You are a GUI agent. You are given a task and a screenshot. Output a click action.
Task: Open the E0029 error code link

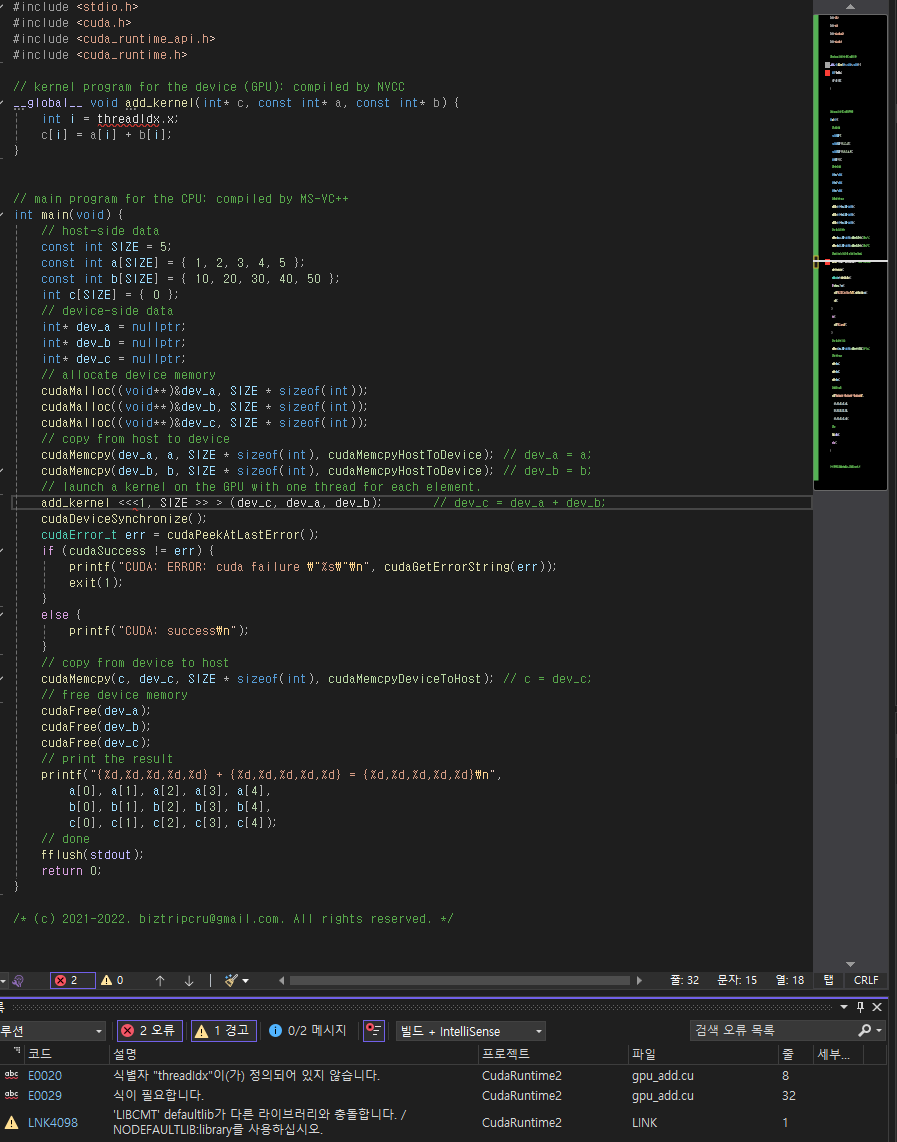[x=44, y=1095]
